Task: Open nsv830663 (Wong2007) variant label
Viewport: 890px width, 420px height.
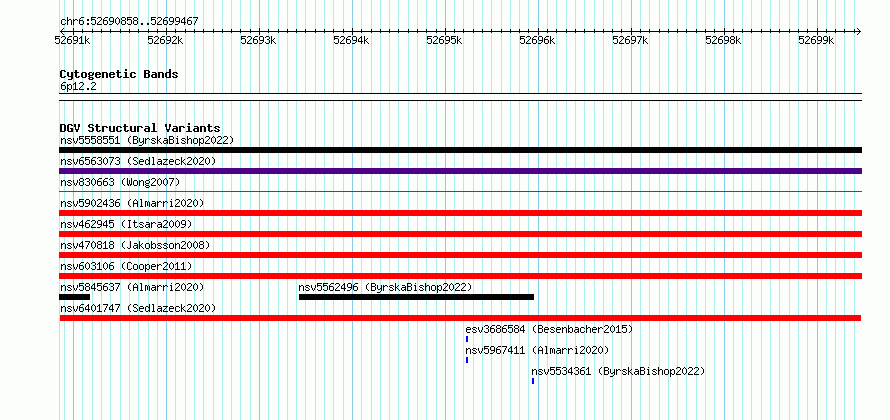Action: pyautogui.click(x=120, y=182)
